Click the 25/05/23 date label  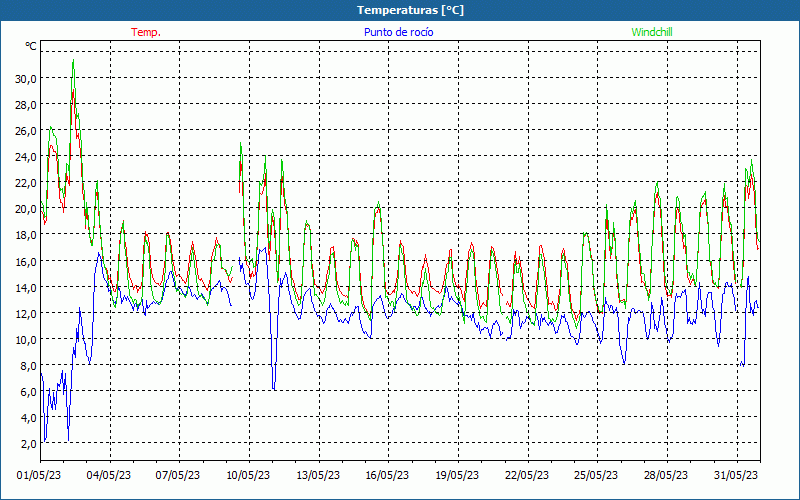596,475
